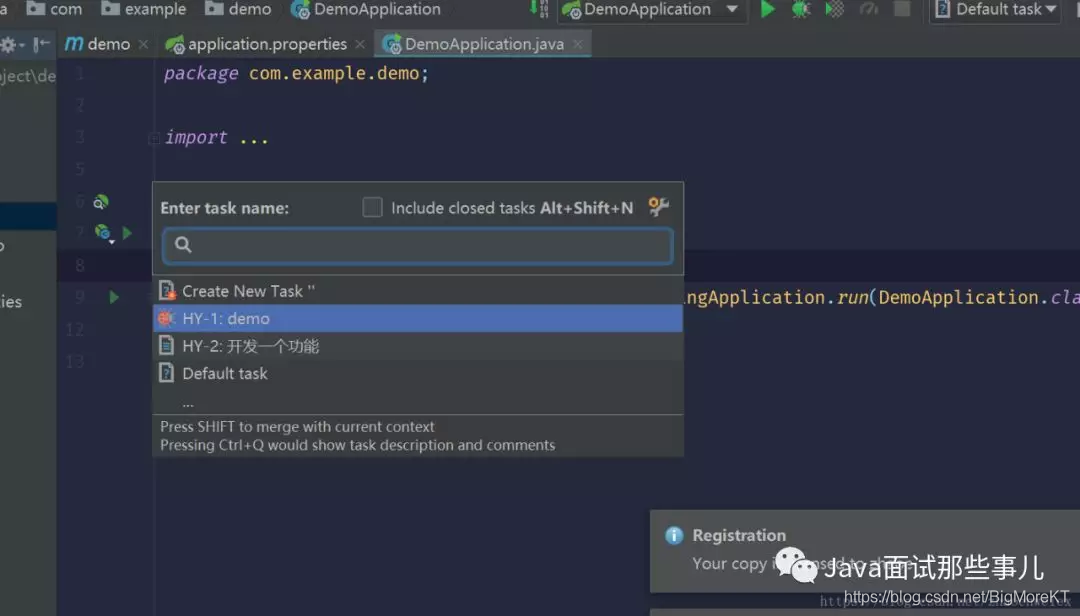Close the application.properties tab
This screenshot has height=616, width=1080.
pyautogui.click(x=360, y=45)
